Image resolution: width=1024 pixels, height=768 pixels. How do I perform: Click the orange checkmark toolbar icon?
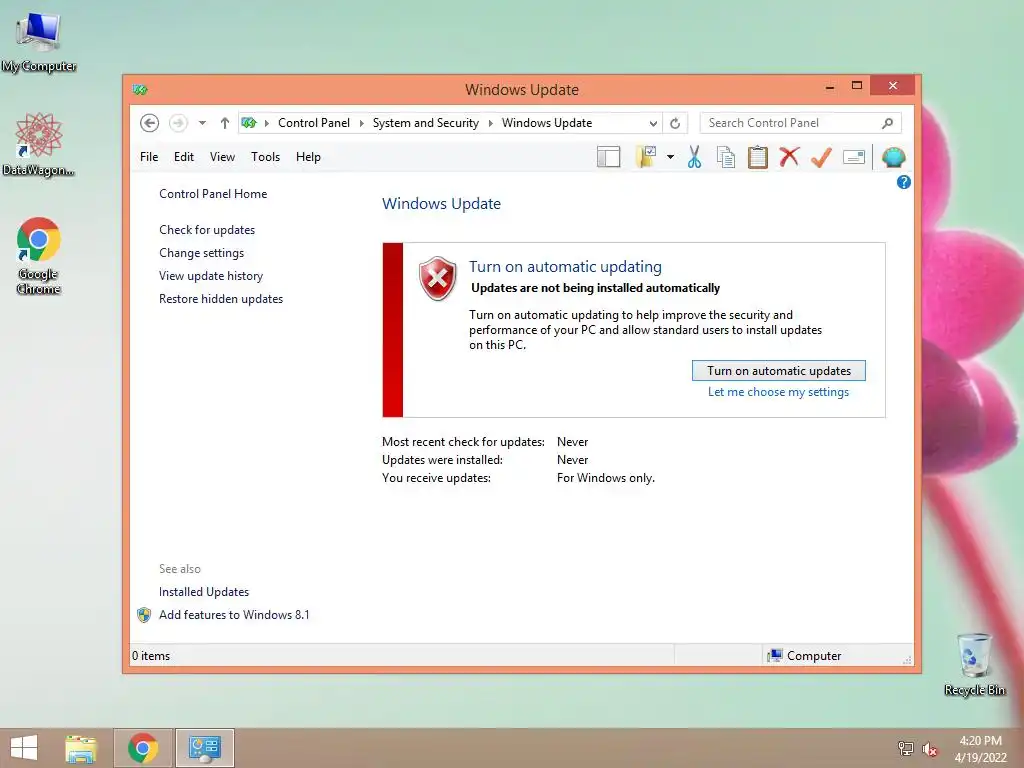coord(821,157)
